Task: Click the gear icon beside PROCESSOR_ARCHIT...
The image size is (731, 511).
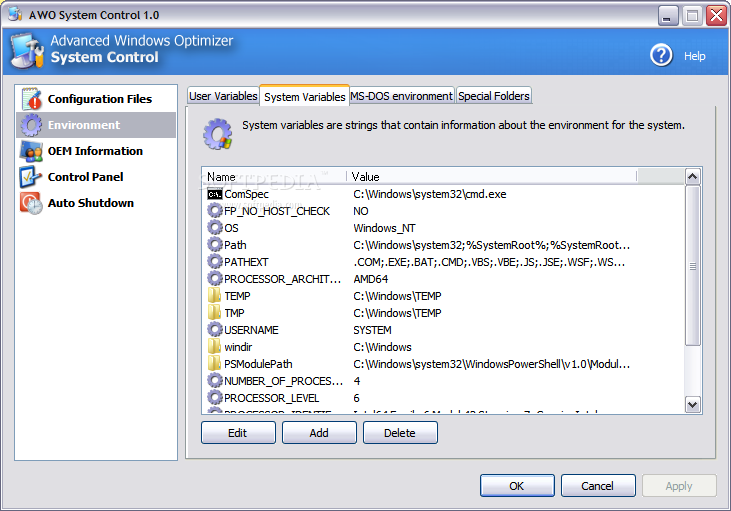Action: point(214,279)
